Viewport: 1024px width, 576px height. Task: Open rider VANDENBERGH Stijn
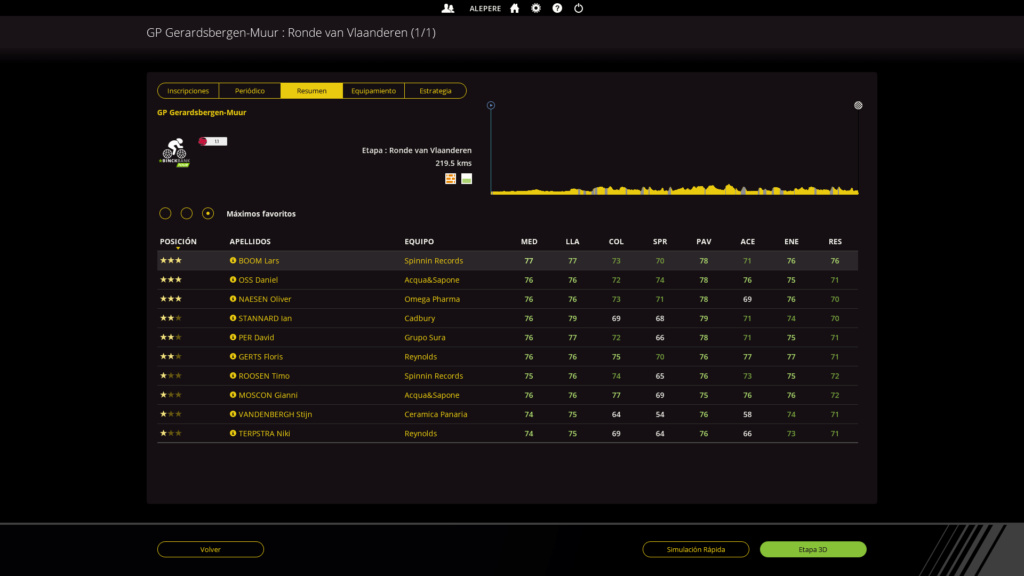(276, 414)
